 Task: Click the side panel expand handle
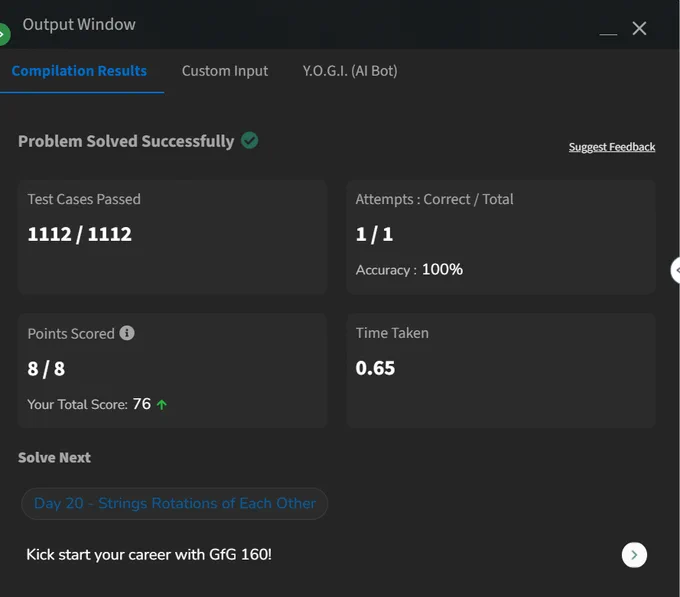675,270
